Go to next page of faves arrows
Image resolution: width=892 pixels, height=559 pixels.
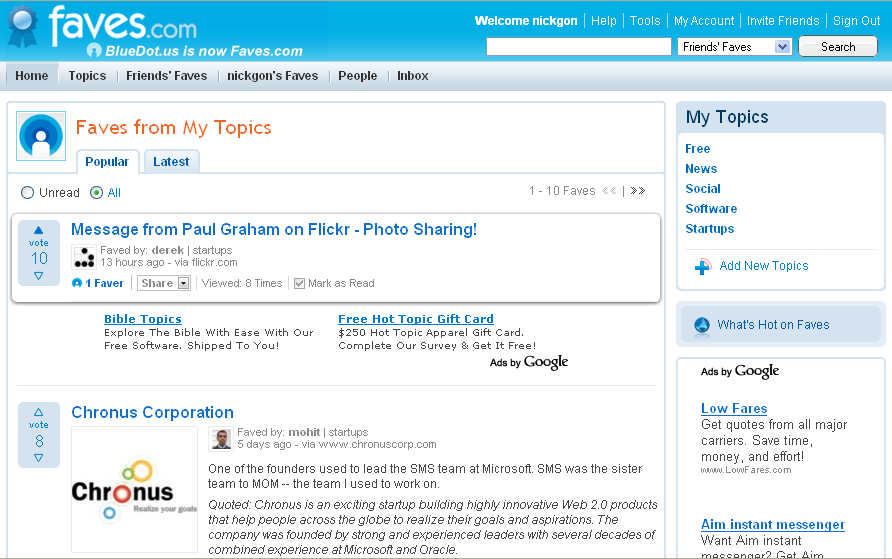638,191
